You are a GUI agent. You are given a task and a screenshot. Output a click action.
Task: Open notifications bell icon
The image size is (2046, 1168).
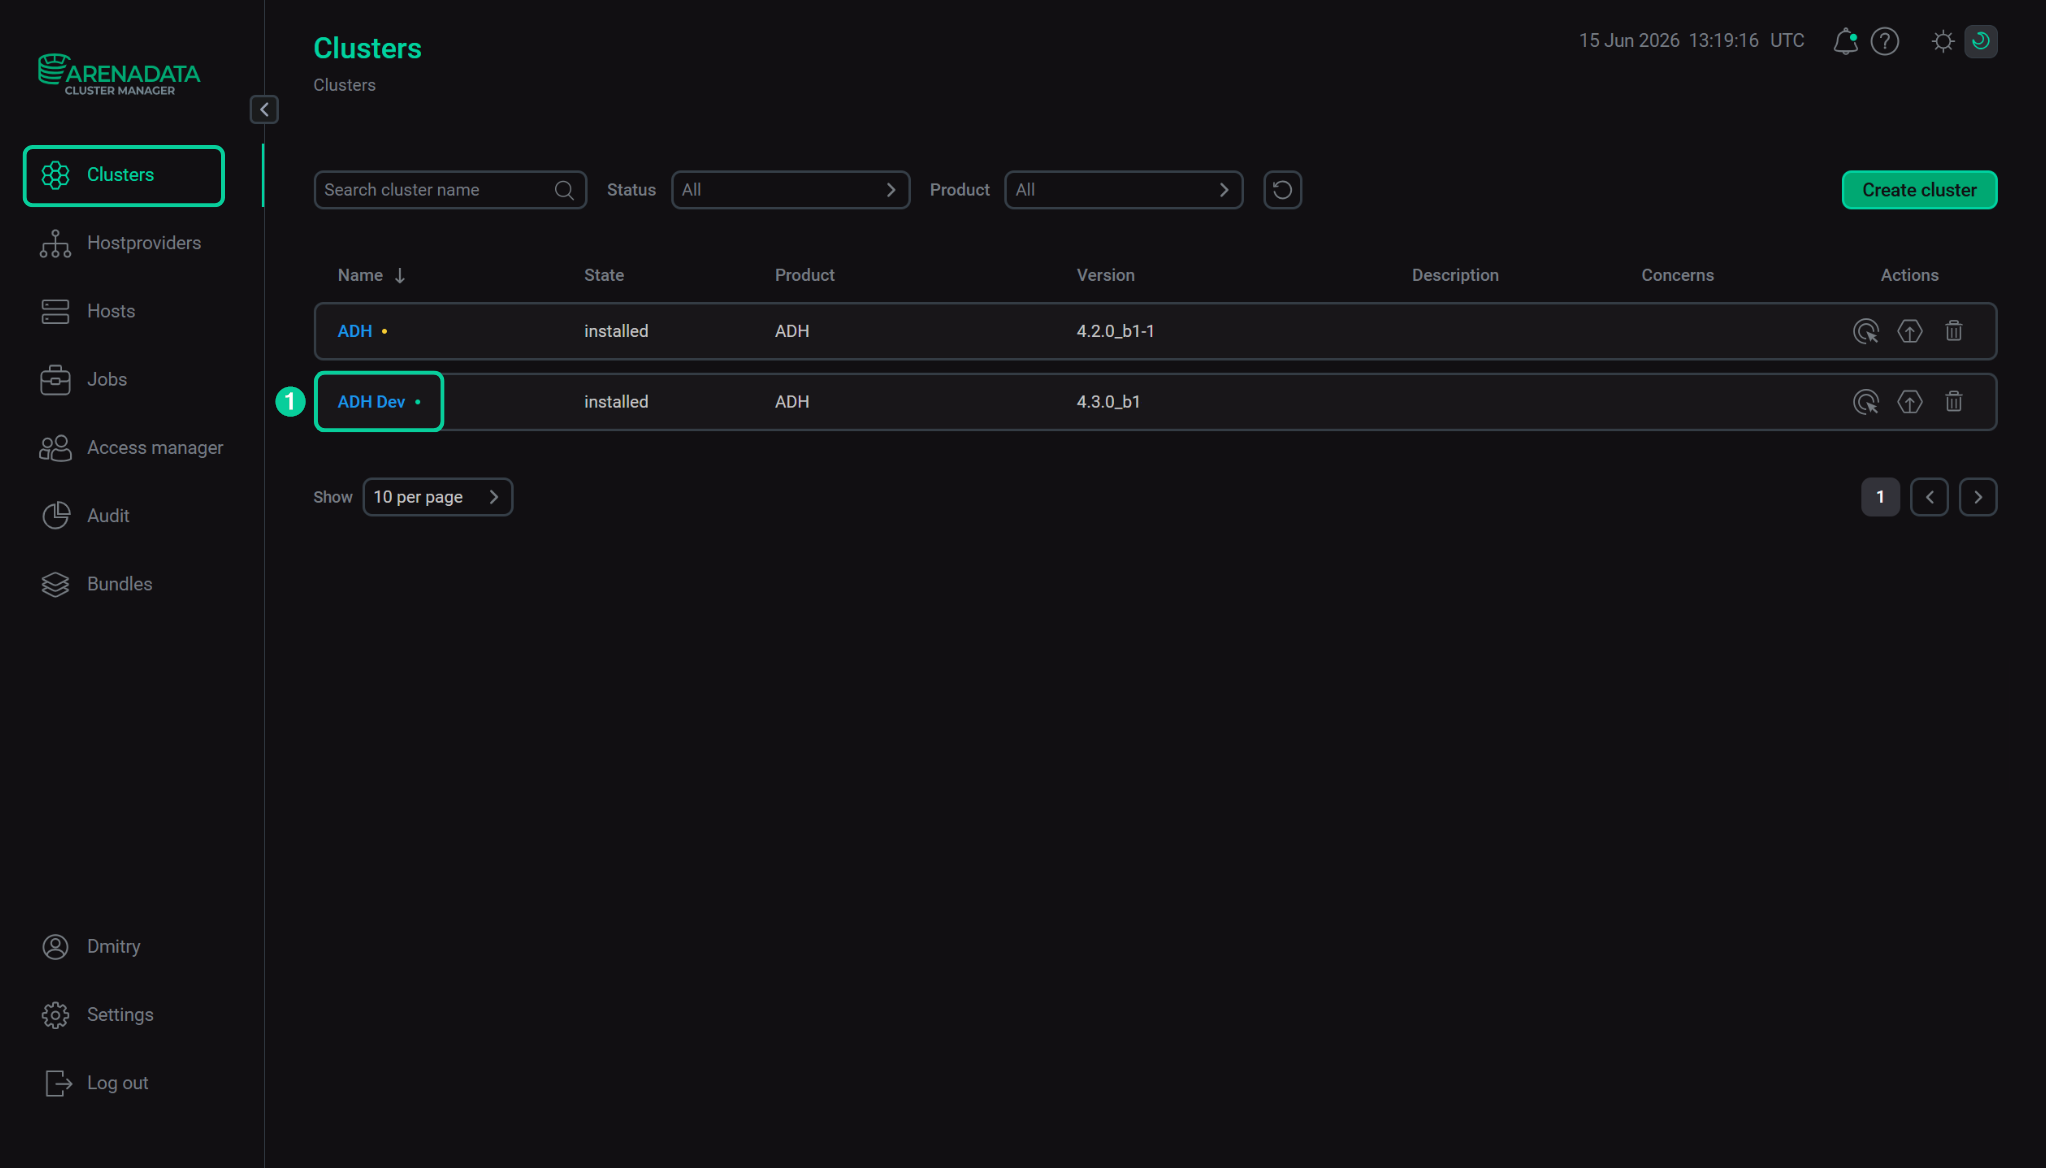click(x=1845, y=41)
